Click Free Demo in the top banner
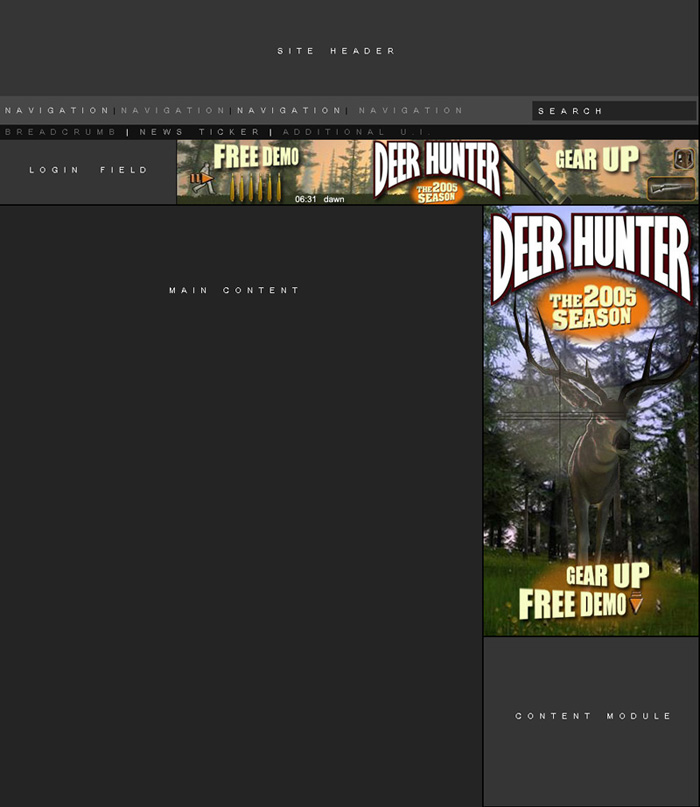 coord(256,156)
